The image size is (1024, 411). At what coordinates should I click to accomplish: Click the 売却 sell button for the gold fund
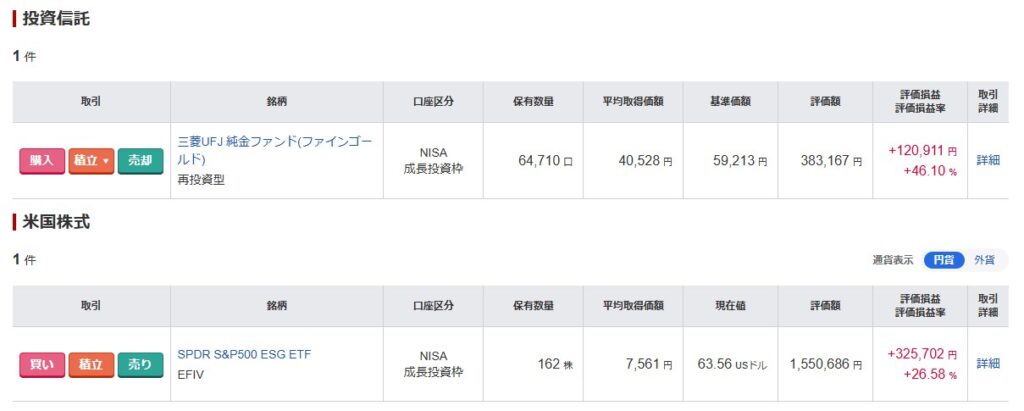point(140,161)
